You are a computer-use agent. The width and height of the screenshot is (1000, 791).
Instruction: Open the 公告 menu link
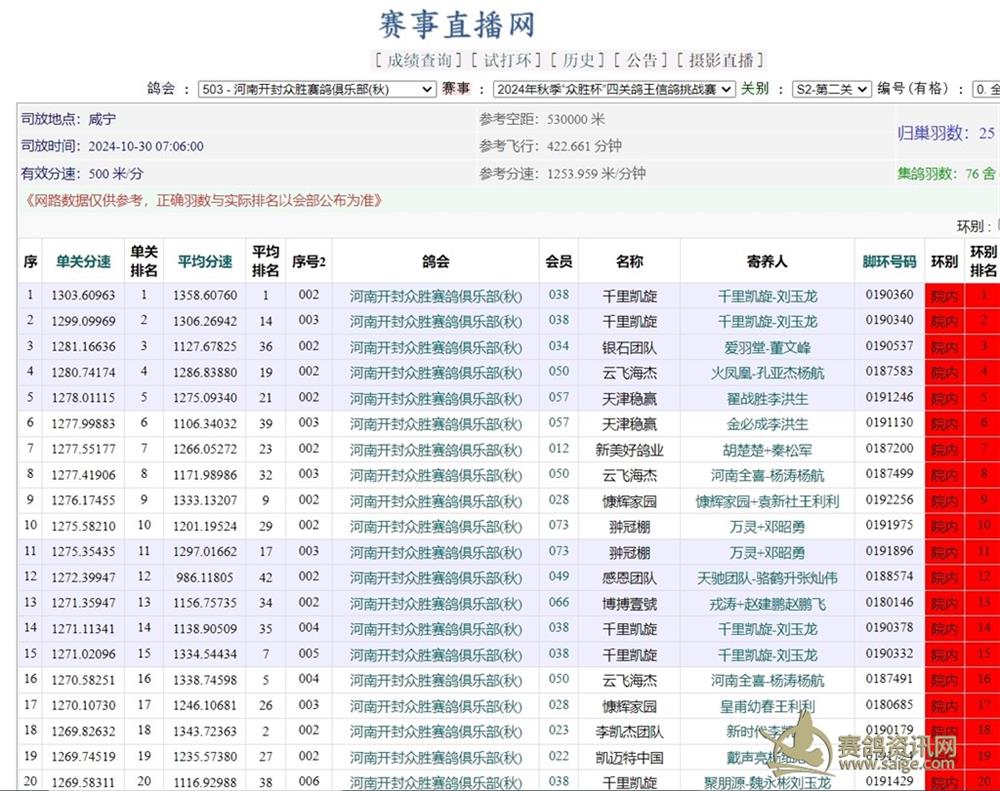642,61
